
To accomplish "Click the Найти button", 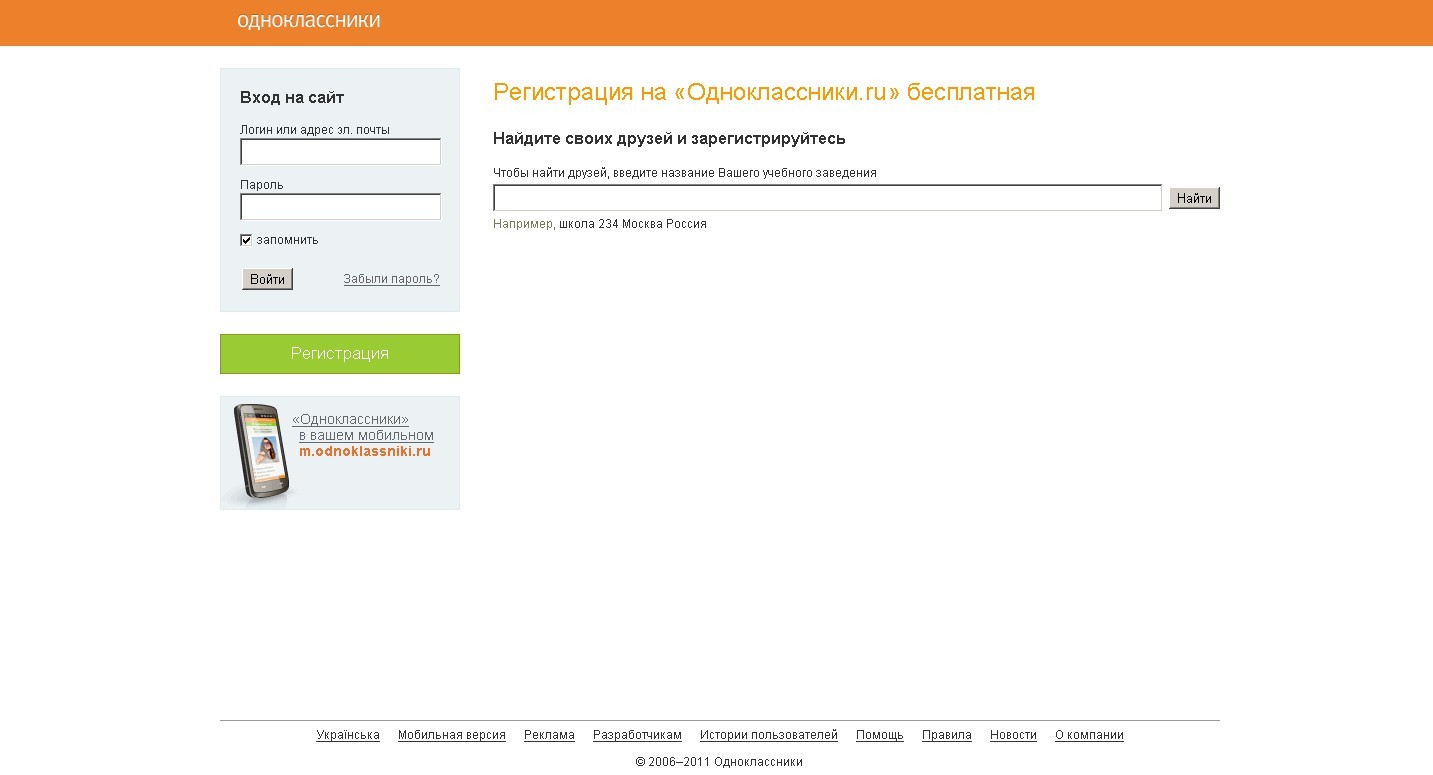I will [1194, 198].
